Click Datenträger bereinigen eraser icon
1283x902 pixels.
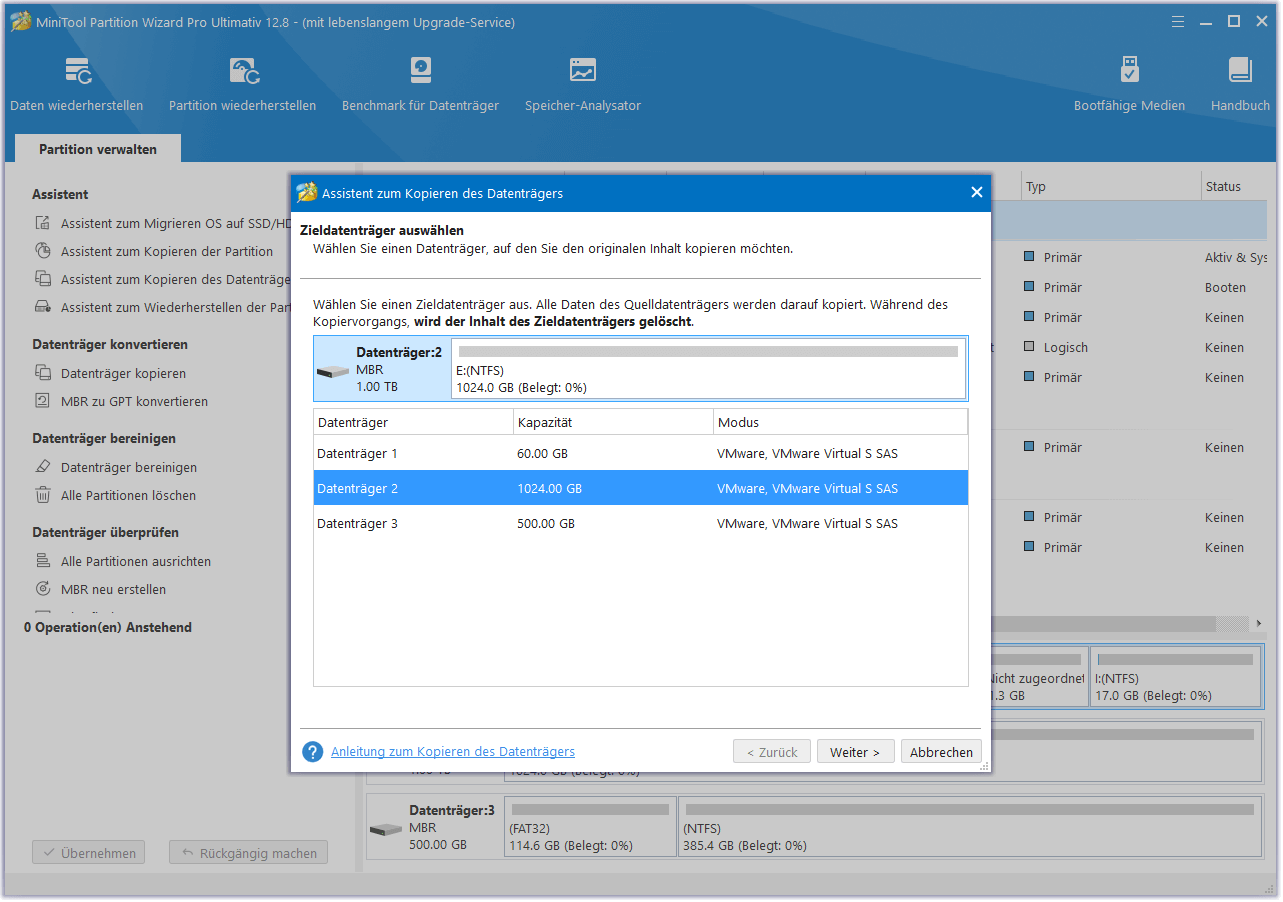(43, 467)
